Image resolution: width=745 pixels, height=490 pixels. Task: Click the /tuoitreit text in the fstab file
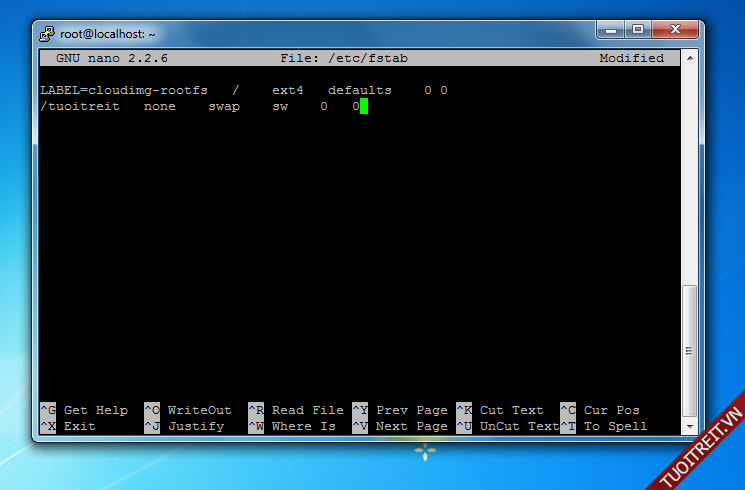[x=80, y=106]
